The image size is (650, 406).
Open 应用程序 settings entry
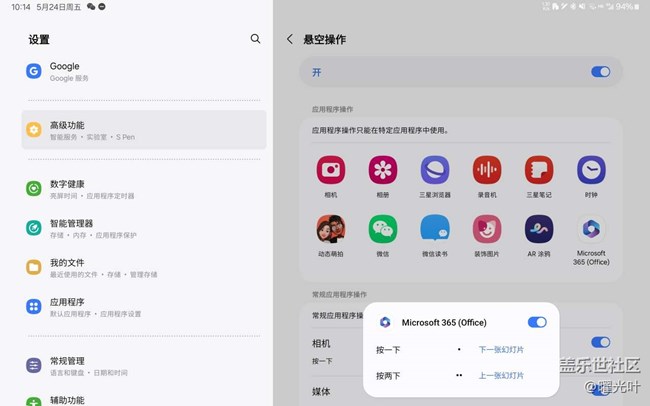144,306
